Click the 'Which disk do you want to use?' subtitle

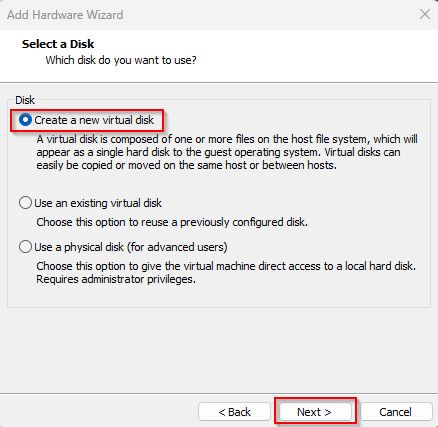point(121,60)
